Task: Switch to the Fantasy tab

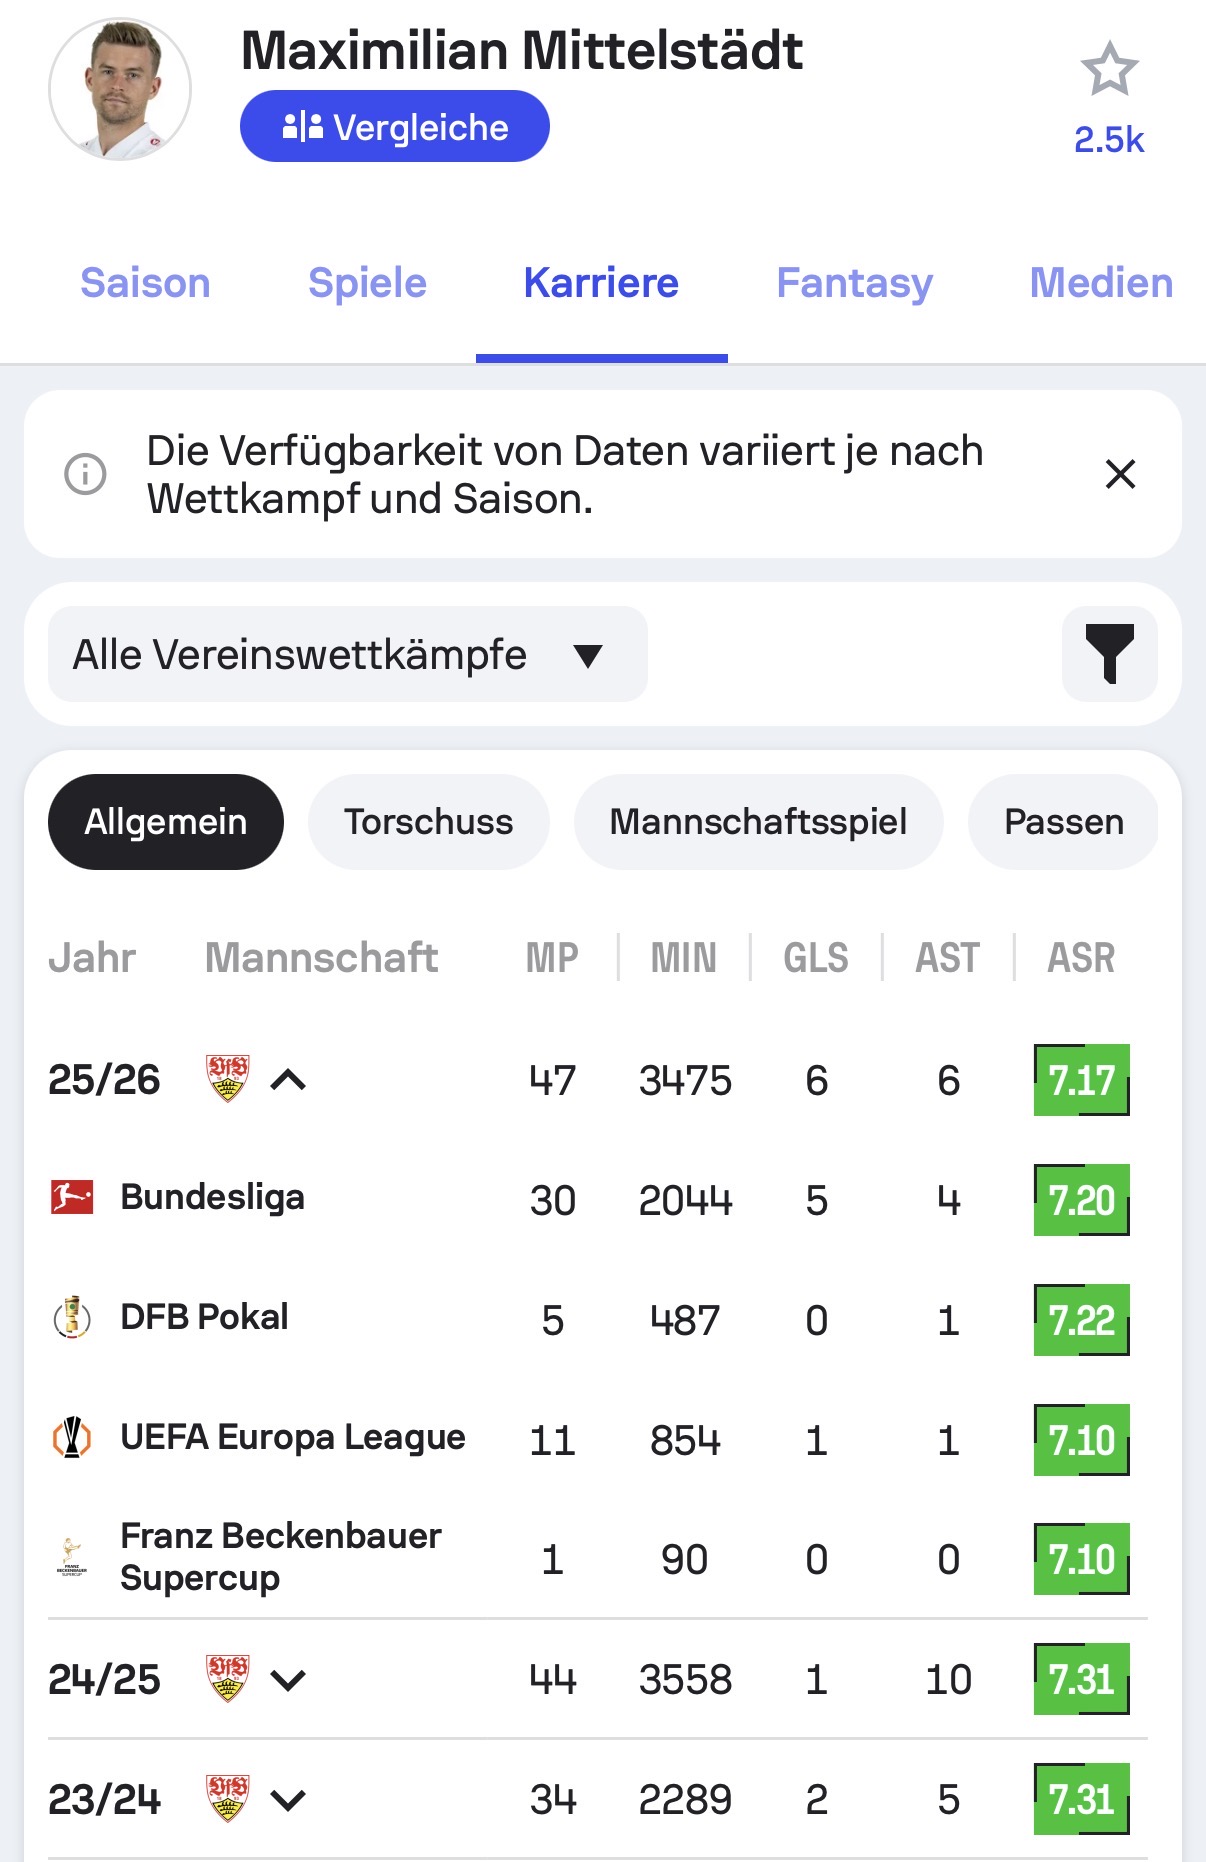Action: pos(855,283)
